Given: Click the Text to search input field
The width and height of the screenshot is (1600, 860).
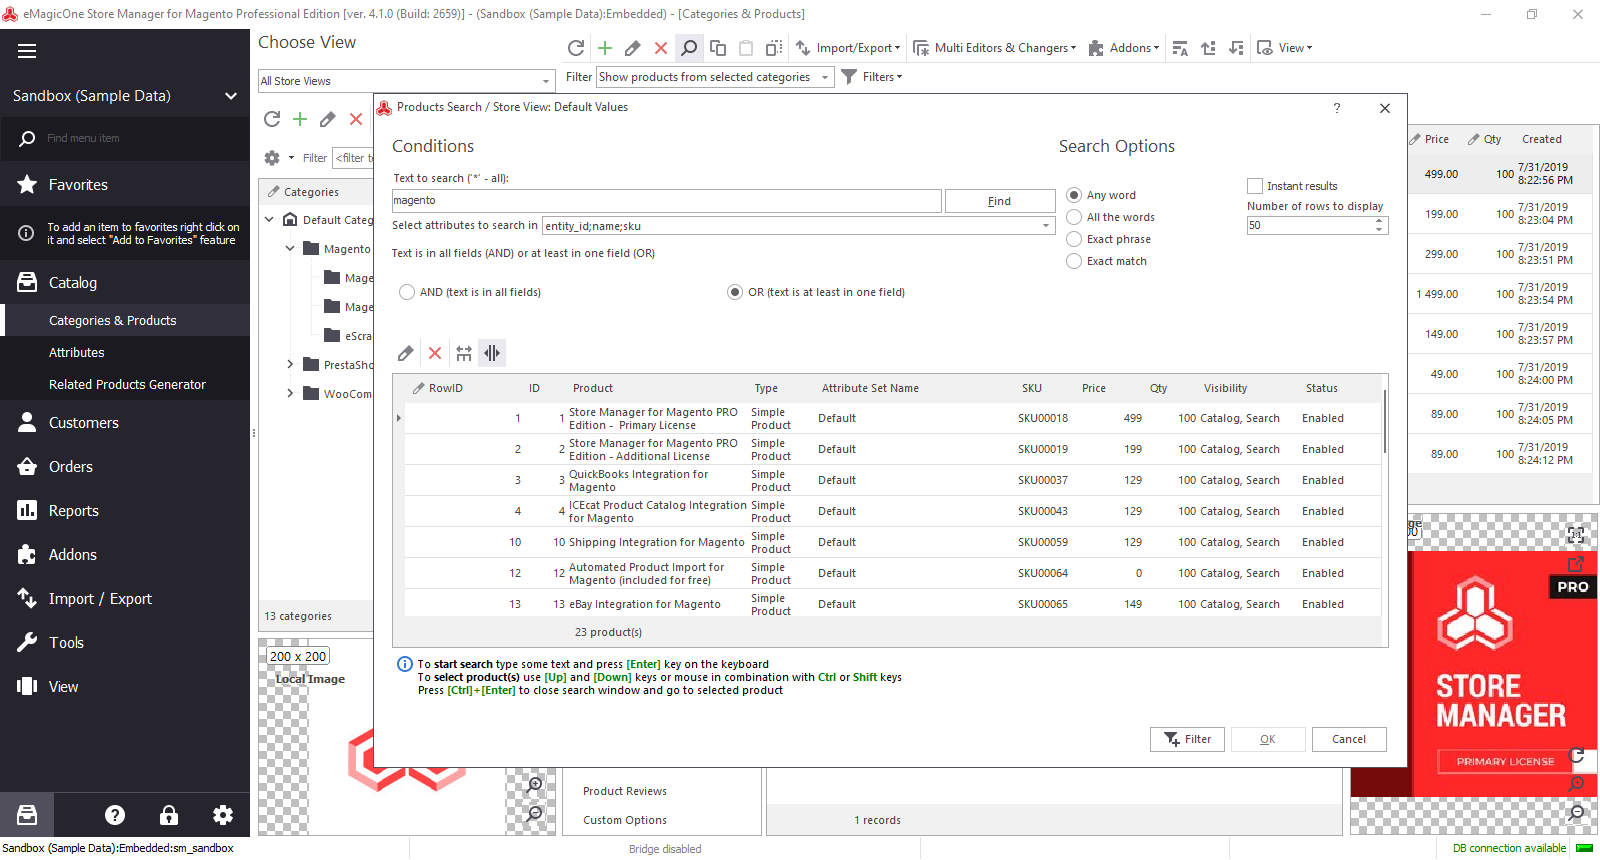Looking at the screenshot, I should click(666, 201).
